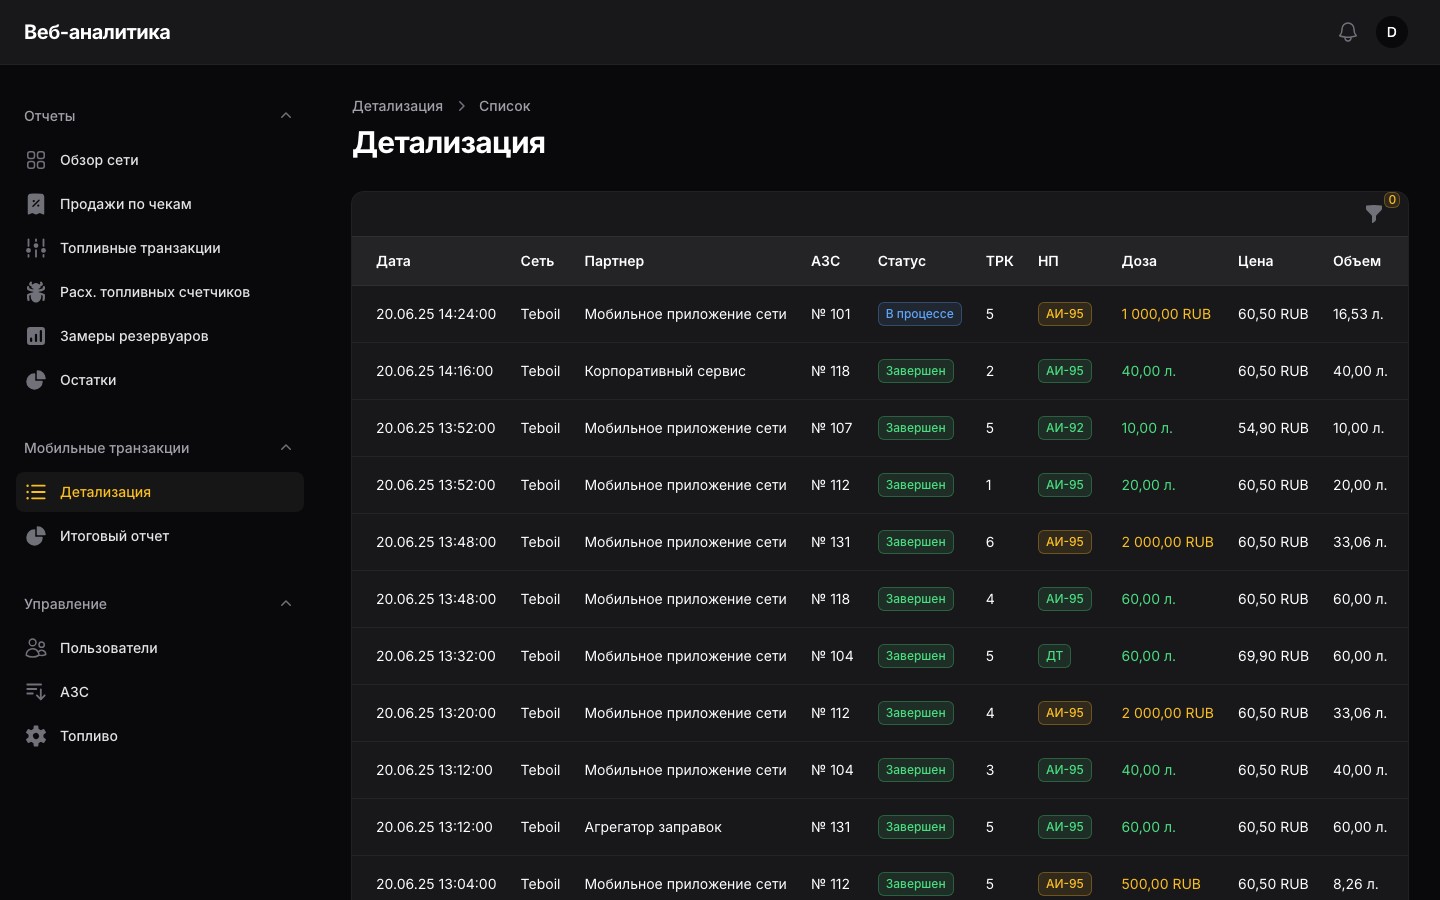Click the Детализация list icon
The image size is (1440, 900).
tap(36, 492)
